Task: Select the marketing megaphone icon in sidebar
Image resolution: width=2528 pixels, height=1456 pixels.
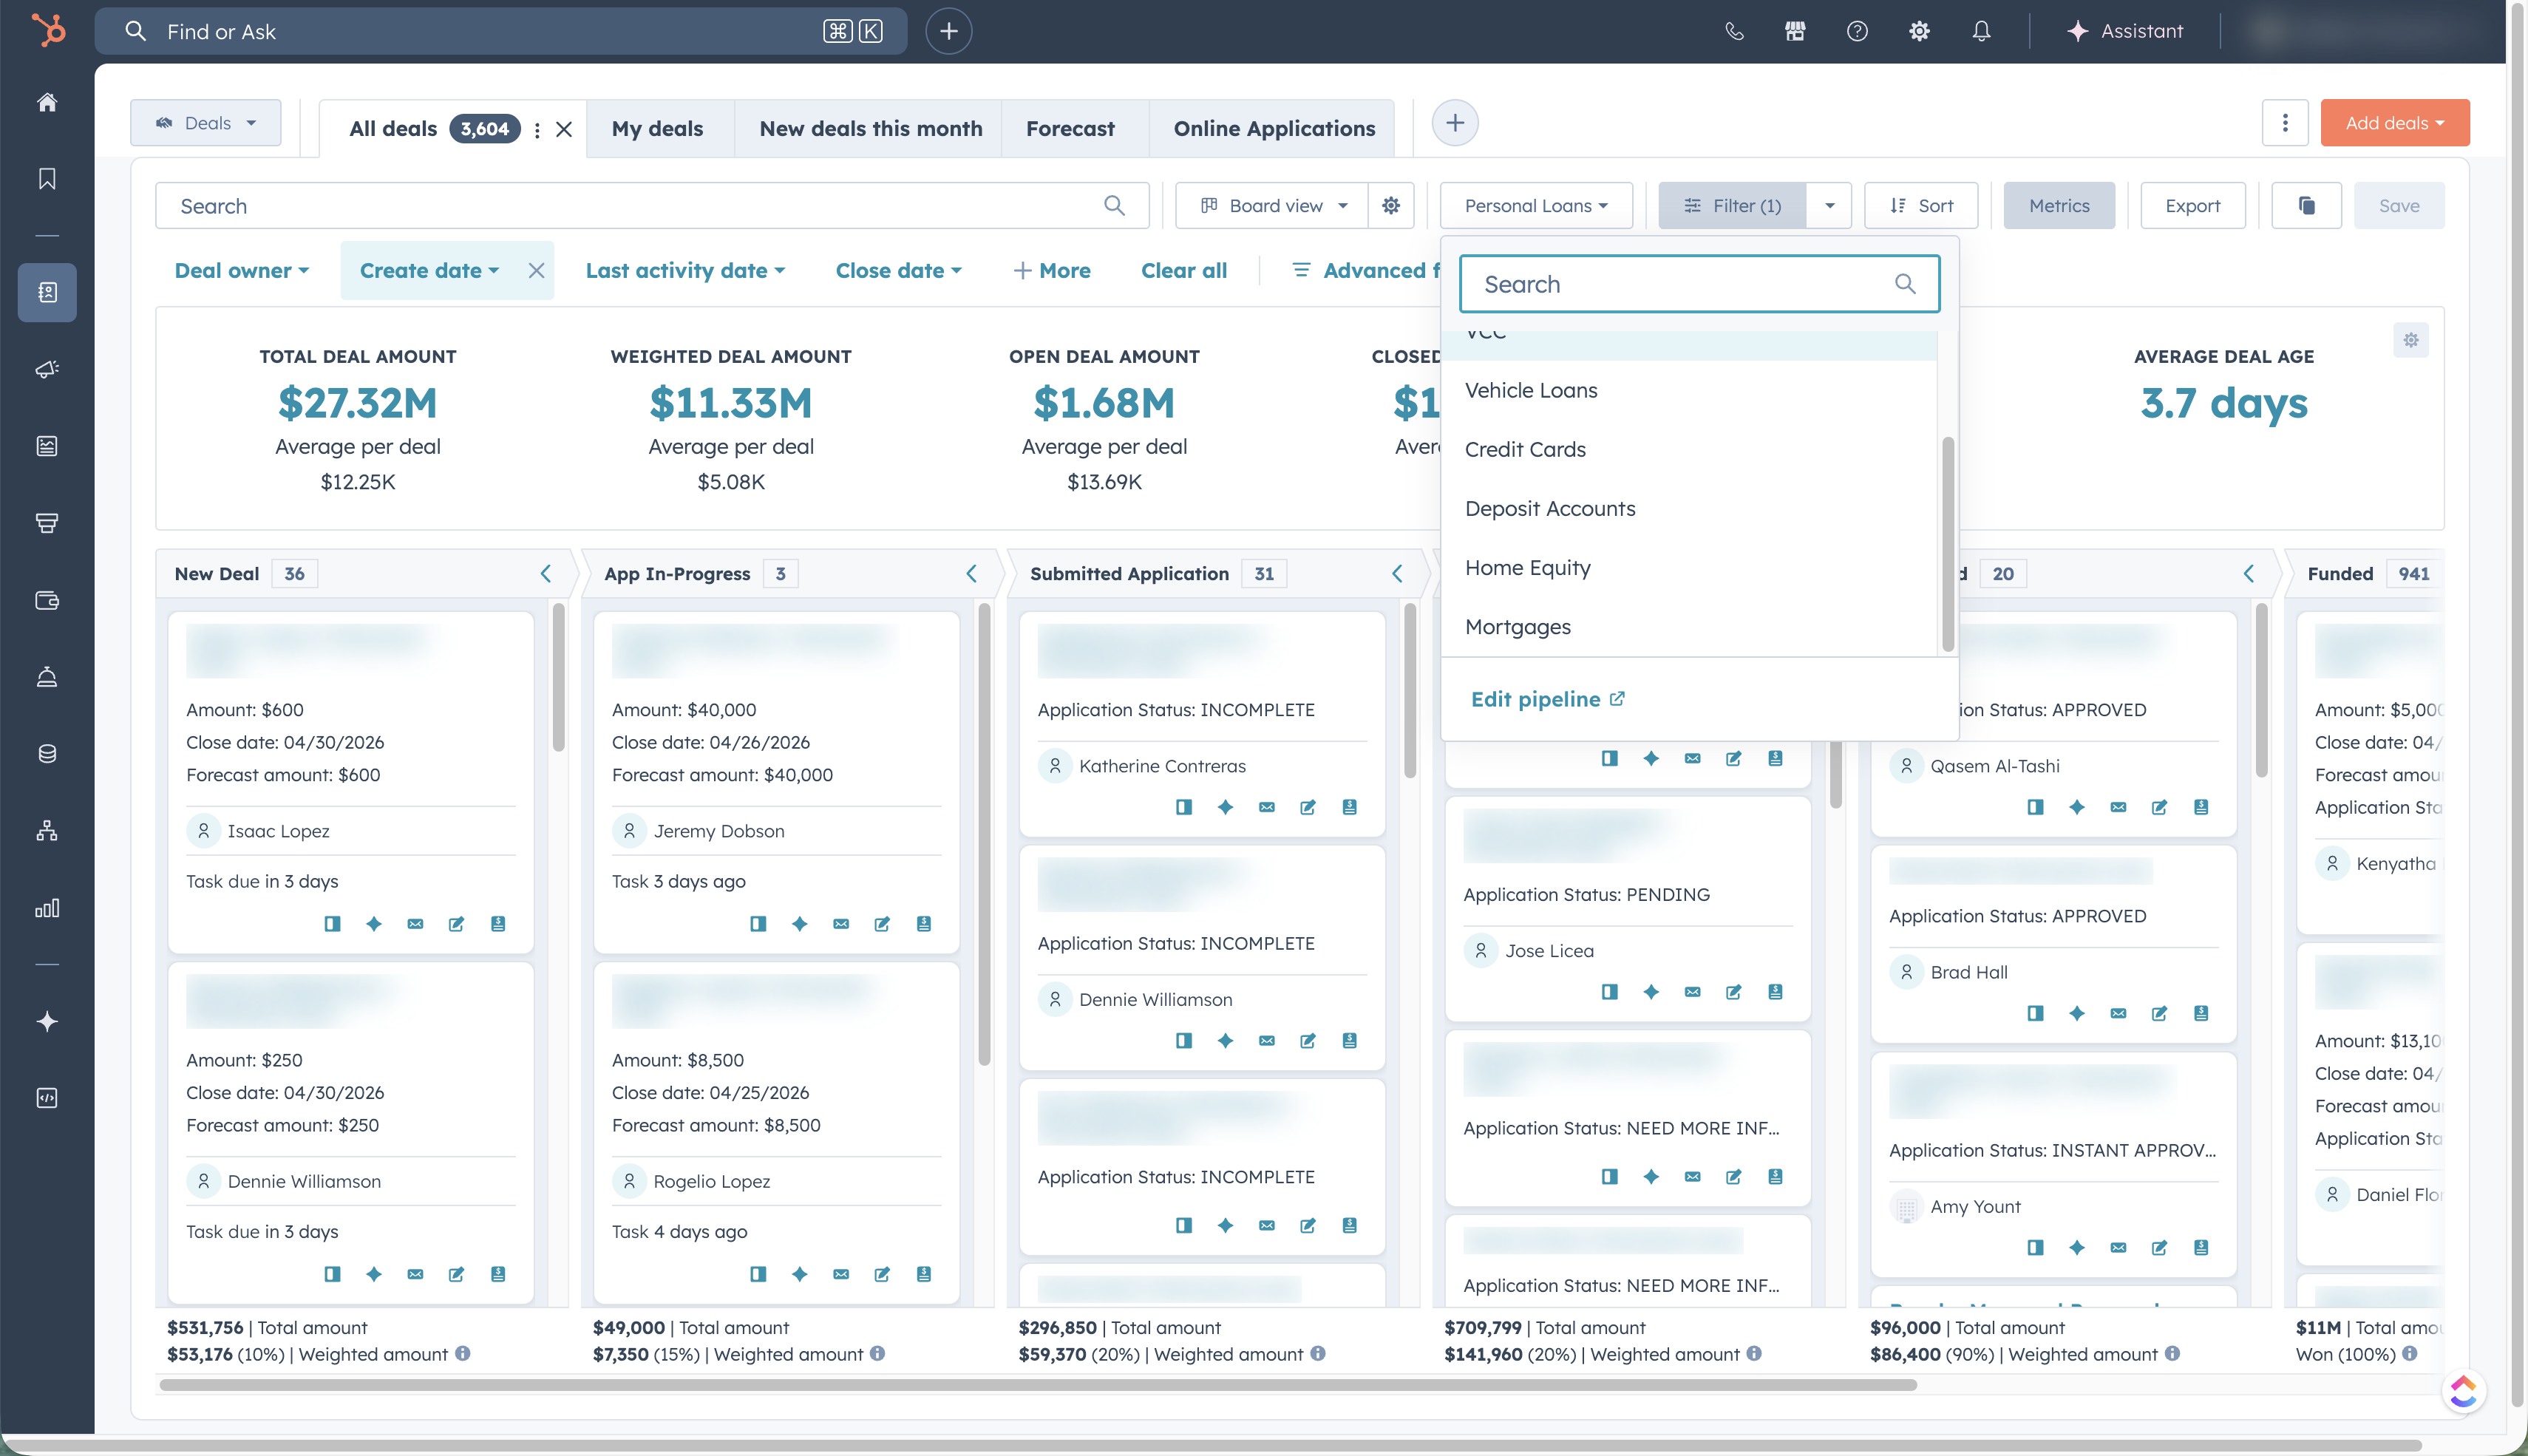Action: point(48,369)
